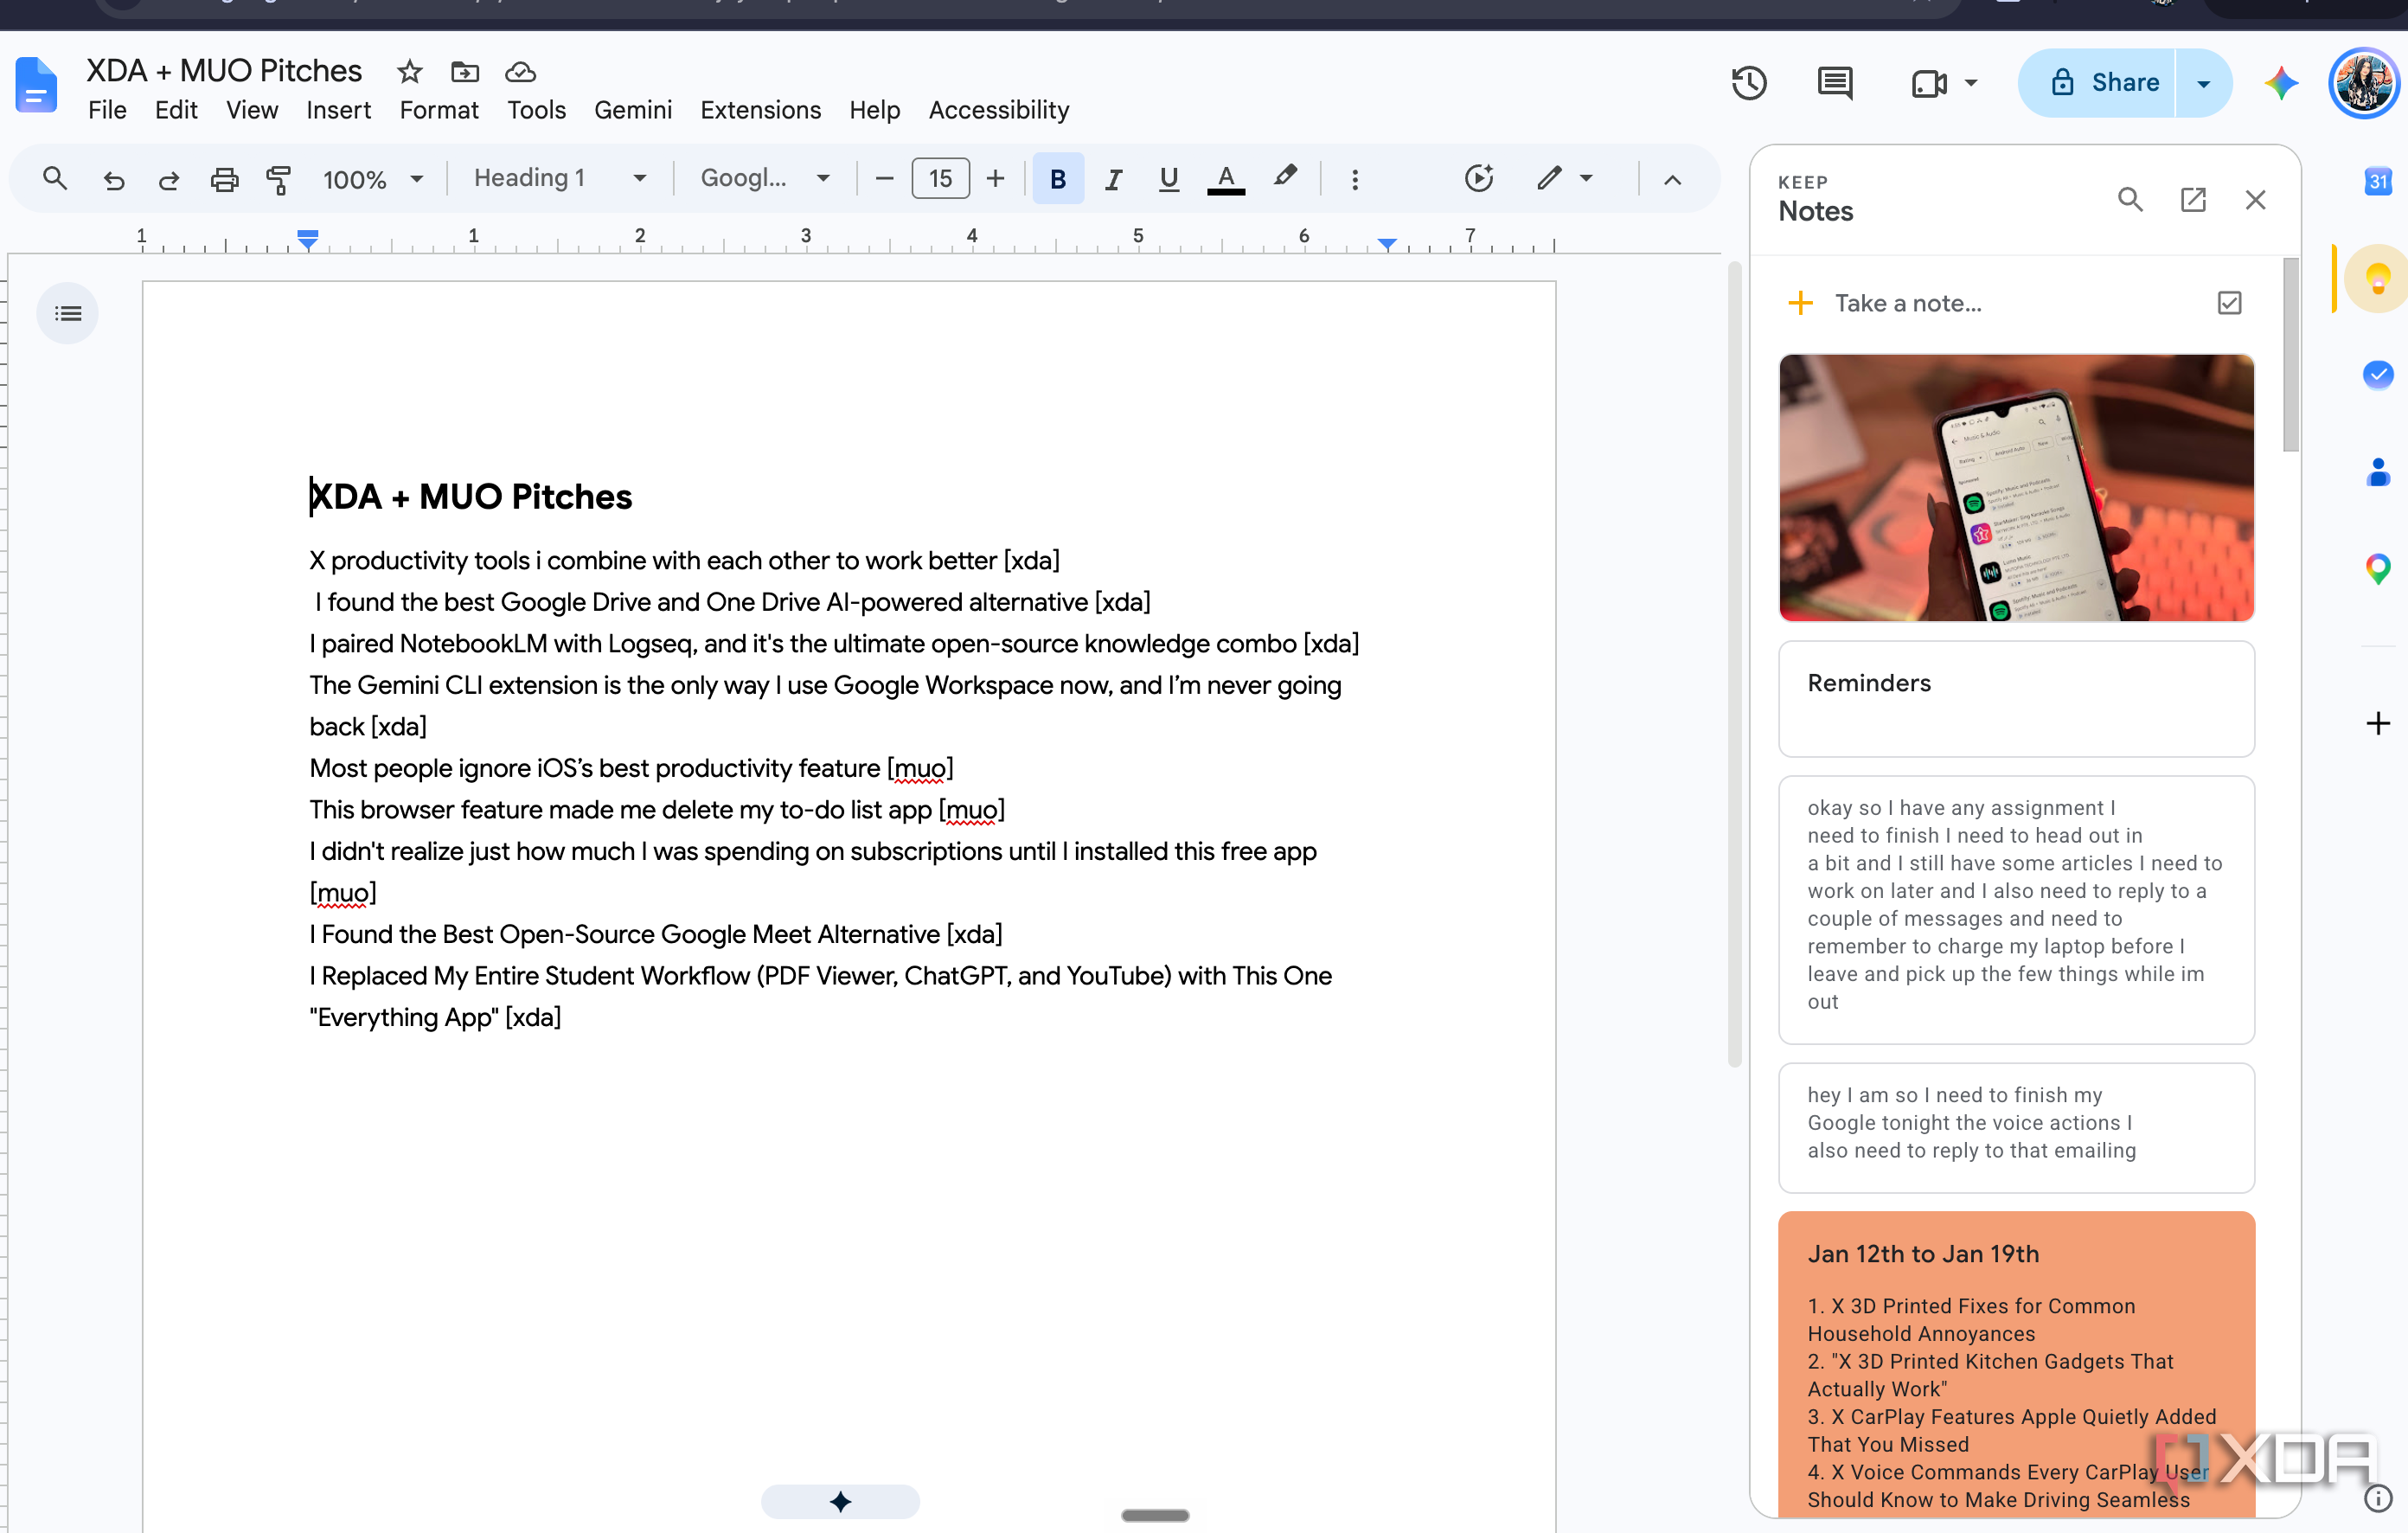Open the font family dropdown

click(765, 178)
